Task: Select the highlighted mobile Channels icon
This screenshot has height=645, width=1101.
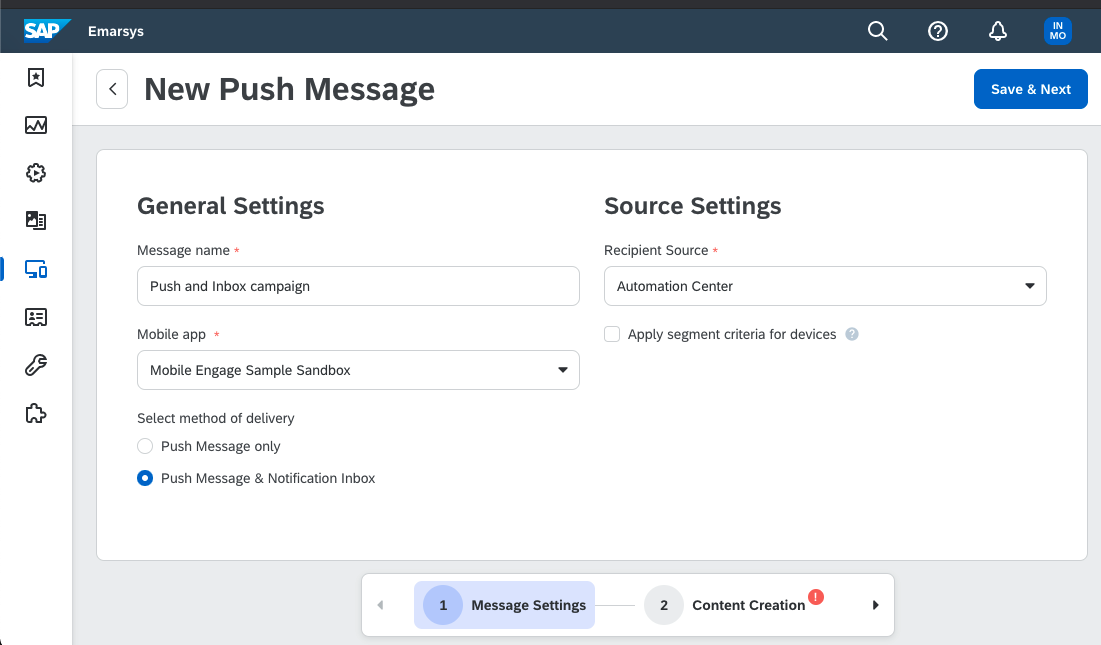Action: click(35, 269)
